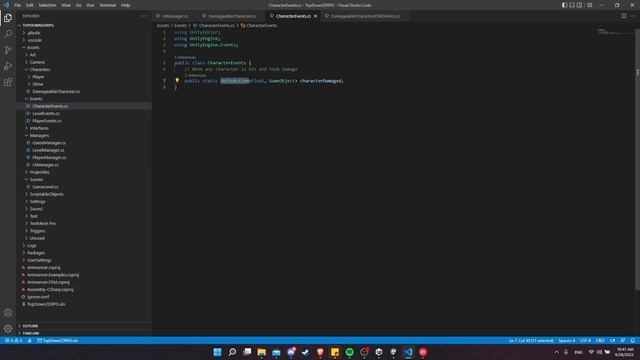
Task: Toggle Secondary Side Bar visibility
Action: (x=580, y=5)
